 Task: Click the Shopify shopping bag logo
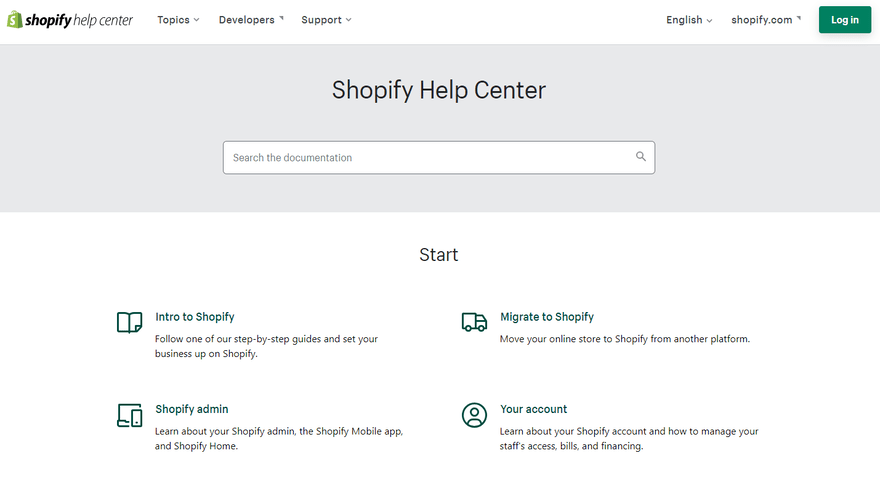coord(15,20)
